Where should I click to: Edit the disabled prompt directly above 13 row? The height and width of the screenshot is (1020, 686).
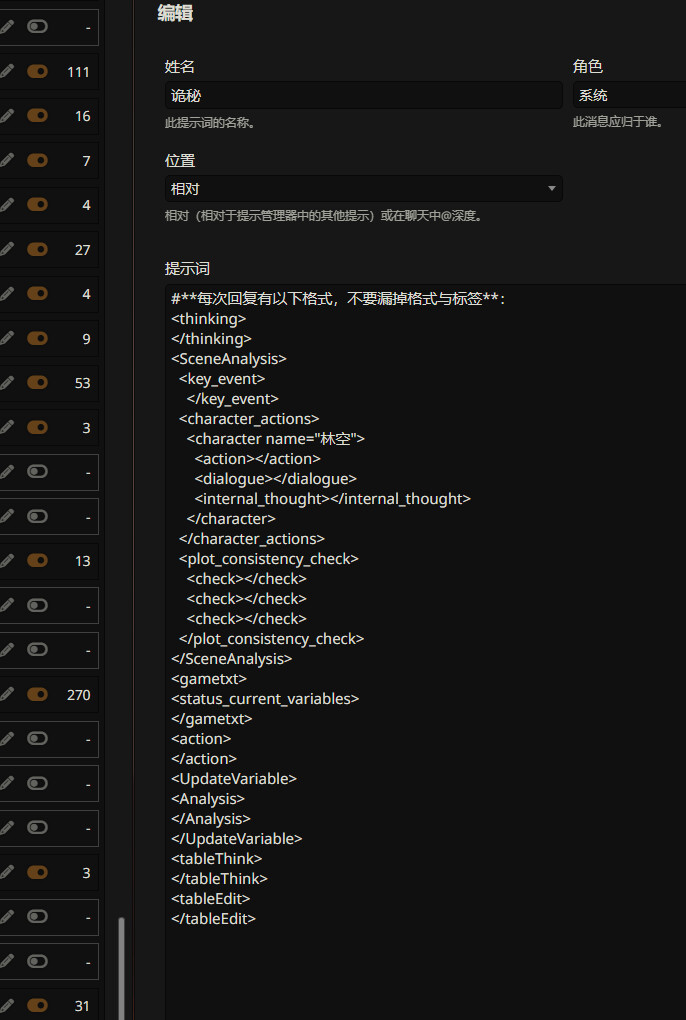(x=7, y=517)
